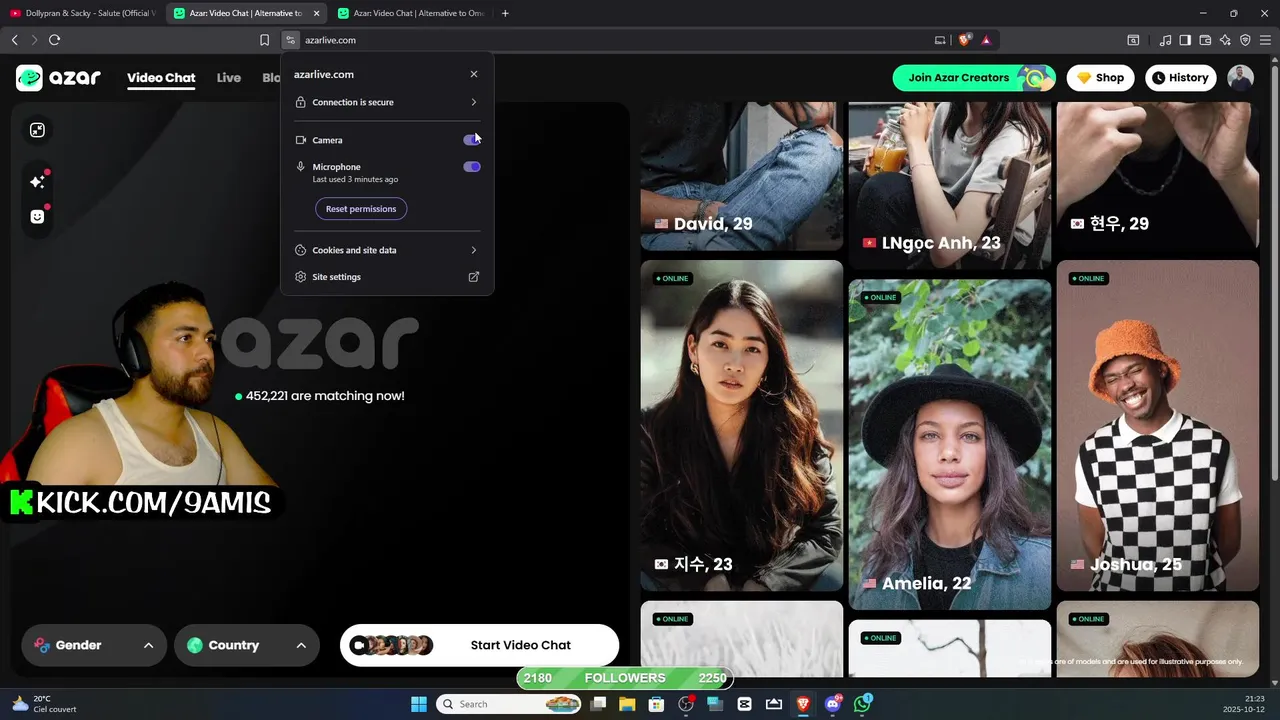Screen dimensions: 1280x720
Task: Select the Live nav tab
Action: click(229, 78)
